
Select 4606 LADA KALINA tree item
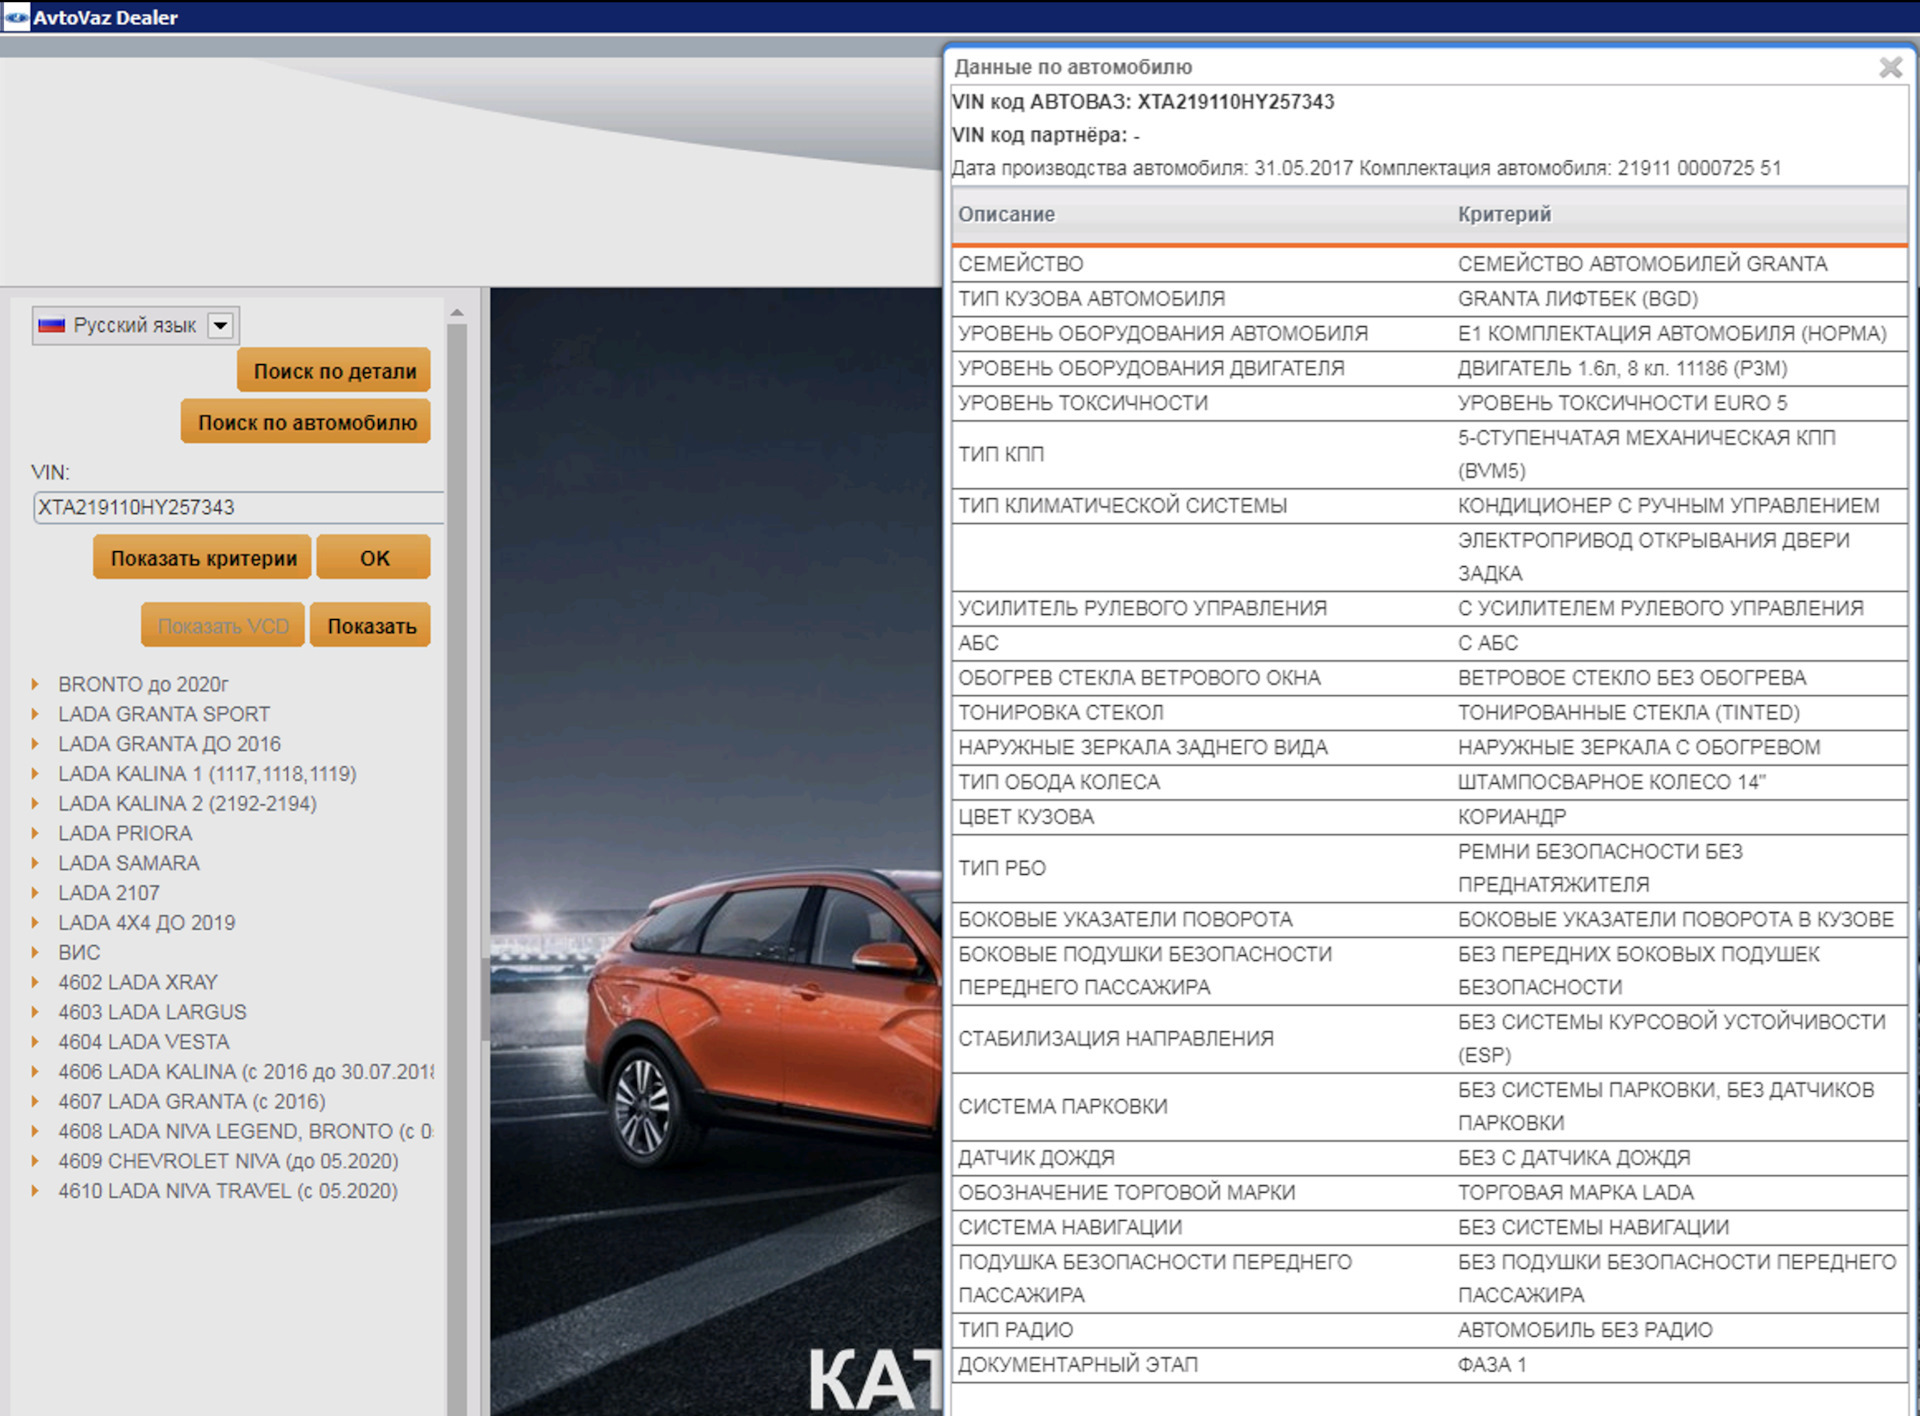[x=246, y=1072]
